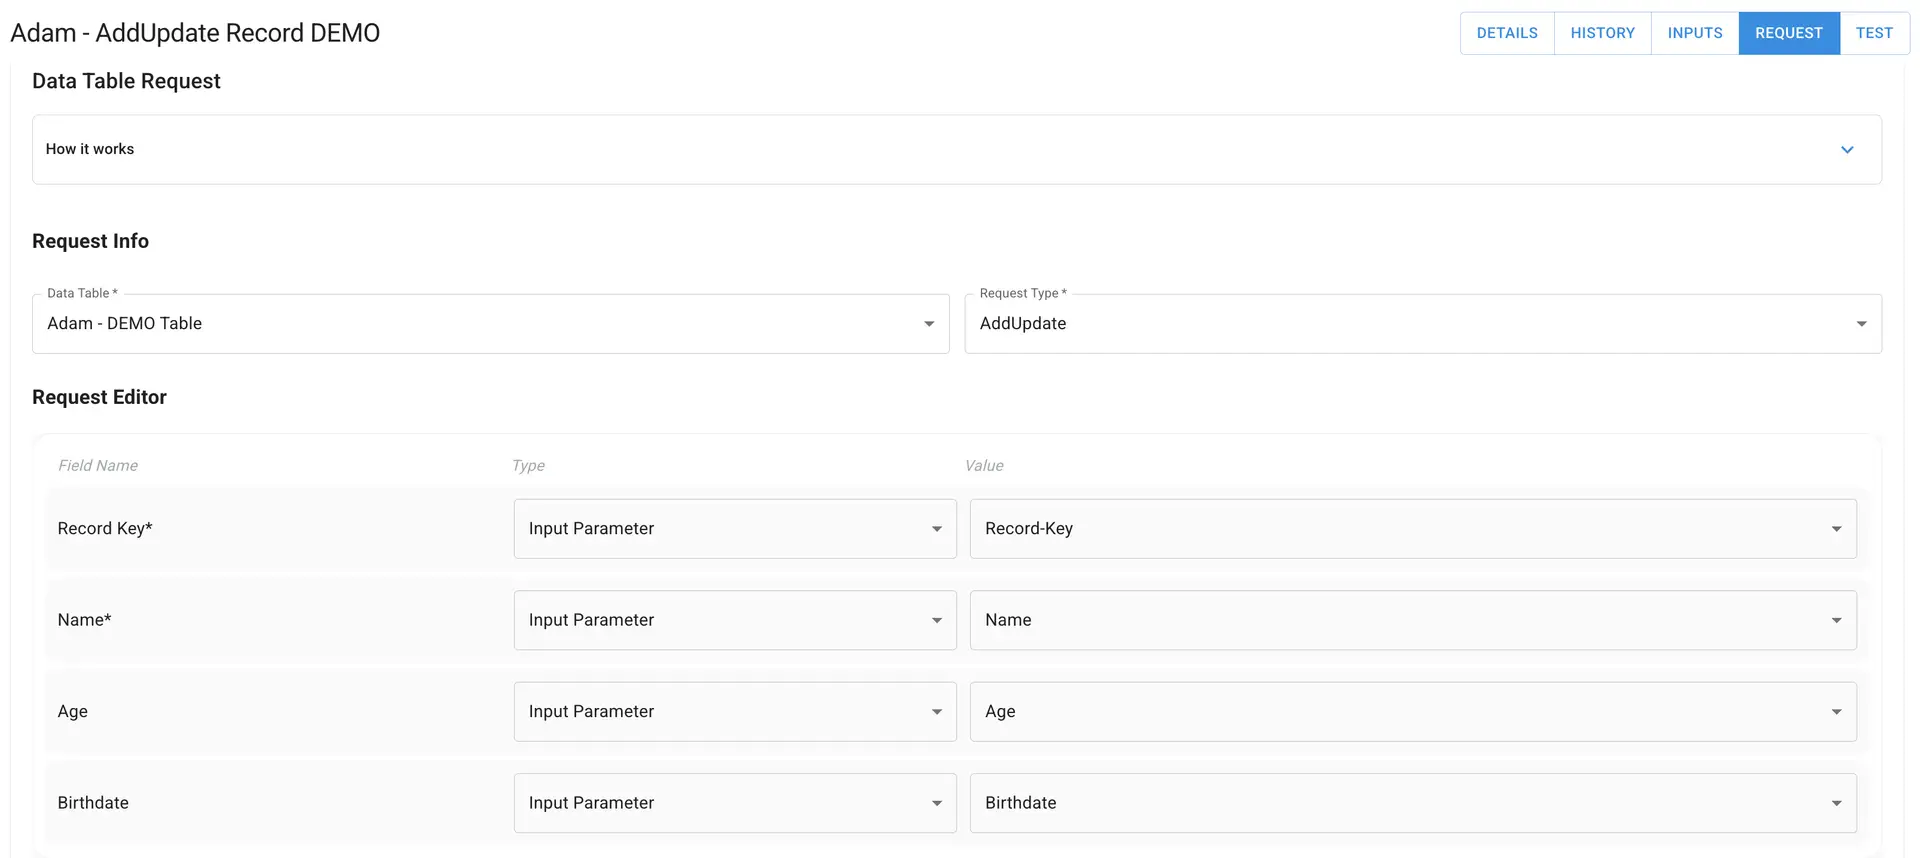Click the Data Table Request heading
The height and width of the screenshot is (858, 1920).
tap(126, 81)
